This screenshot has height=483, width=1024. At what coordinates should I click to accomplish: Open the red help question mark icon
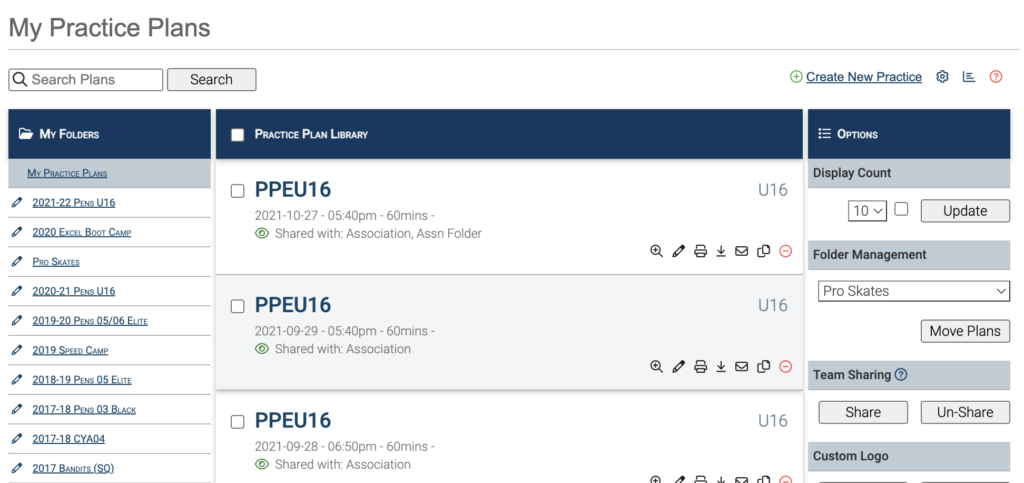coord(996,77)
